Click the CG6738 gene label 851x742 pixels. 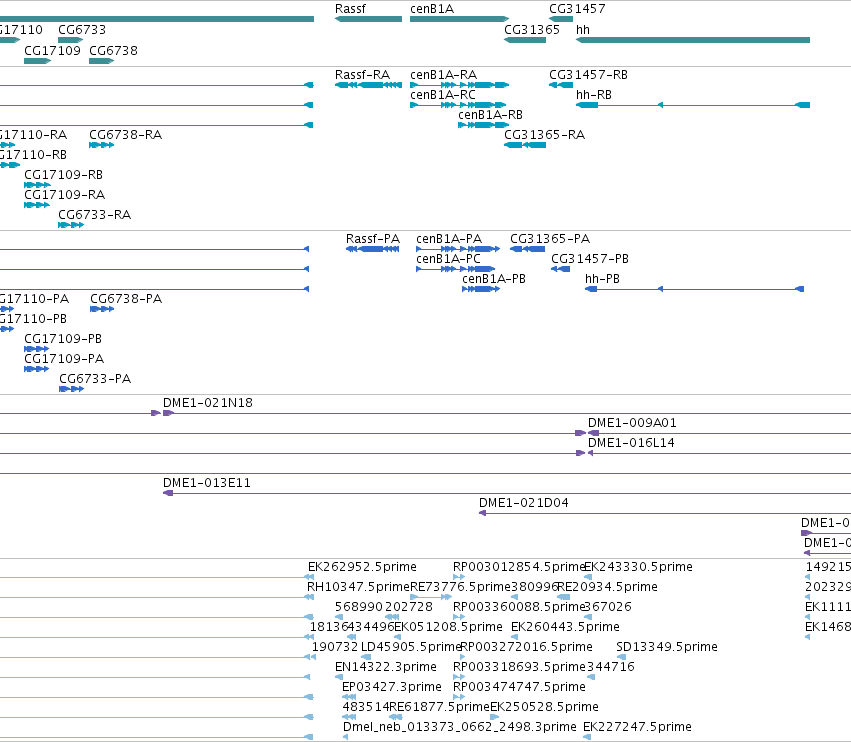pos(113,50)
